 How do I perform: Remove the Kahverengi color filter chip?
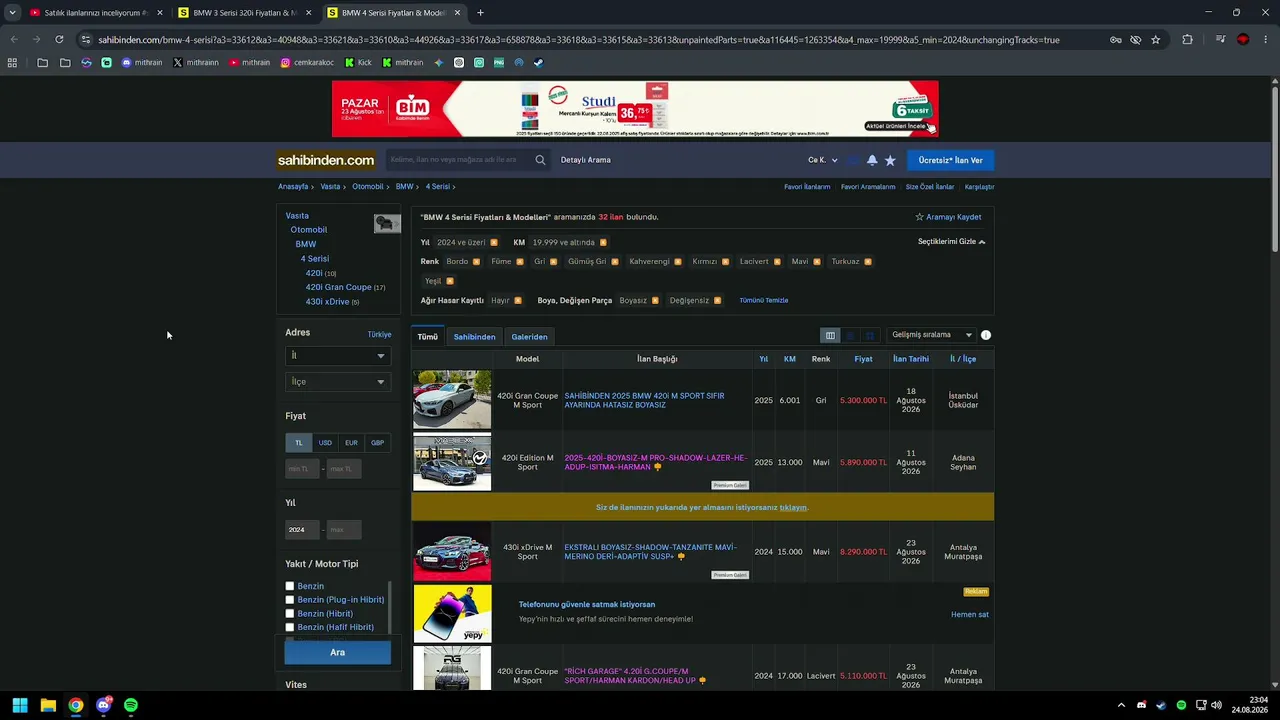(x=677, y=262)
